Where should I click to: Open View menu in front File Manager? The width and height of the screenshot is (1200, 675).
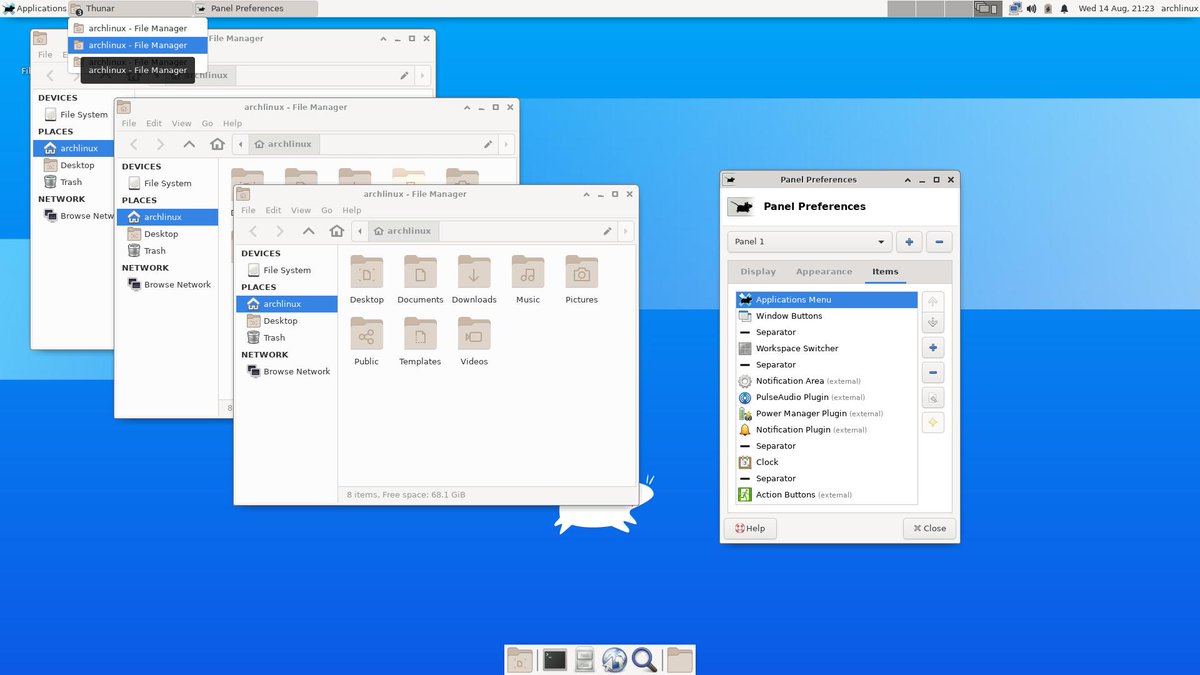(301, 210)
